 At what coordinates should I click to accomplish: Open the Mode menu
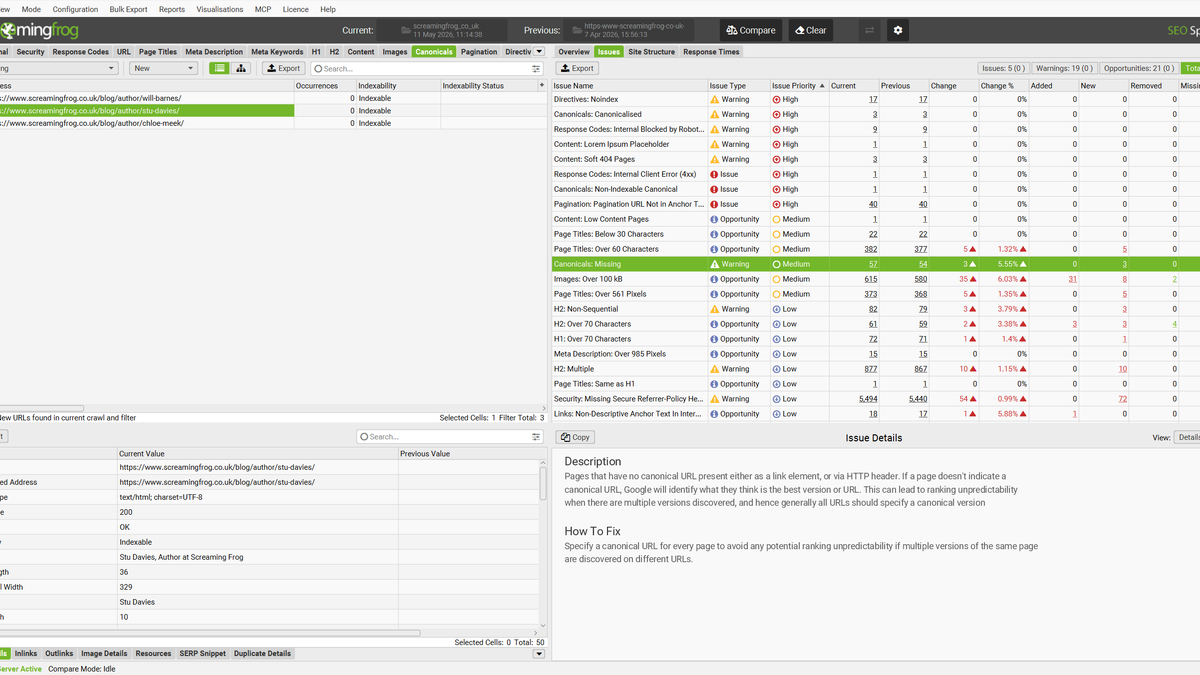pos(31,9)
